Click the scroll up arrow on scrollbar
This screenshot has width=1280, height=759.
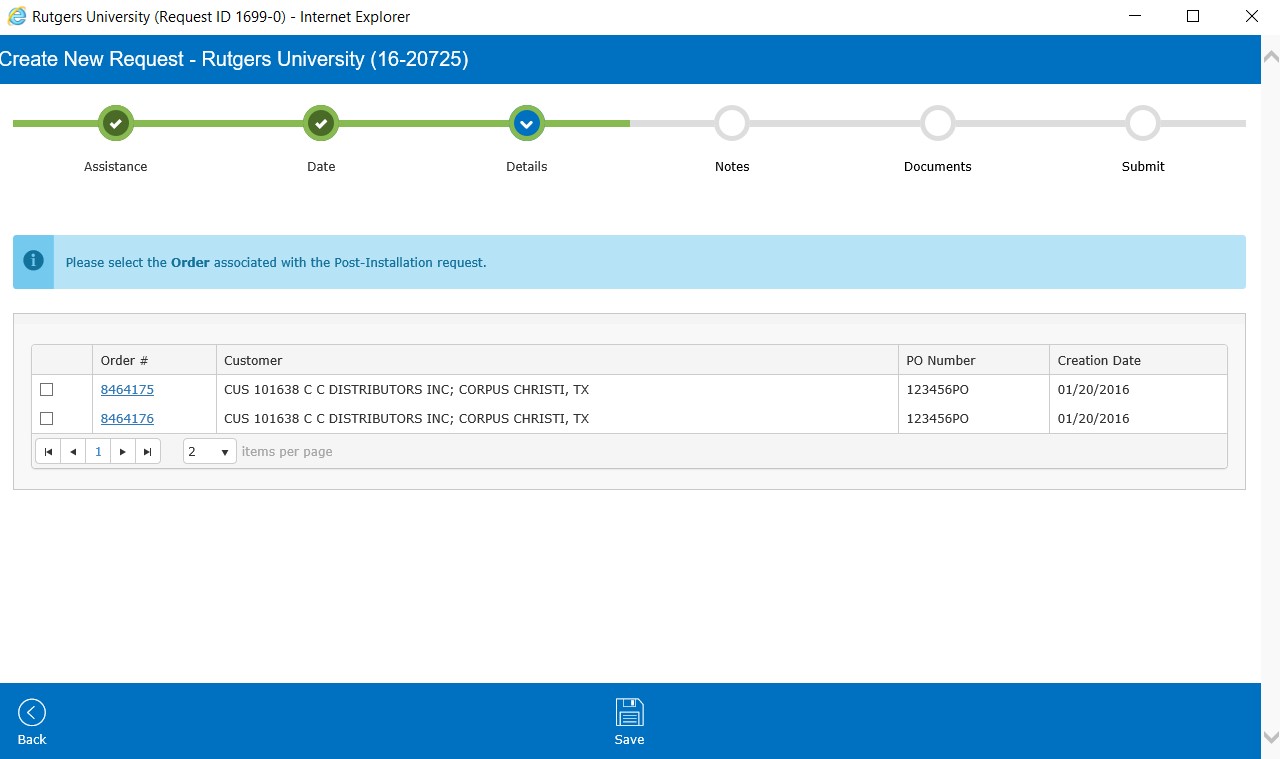[1271, 55]
